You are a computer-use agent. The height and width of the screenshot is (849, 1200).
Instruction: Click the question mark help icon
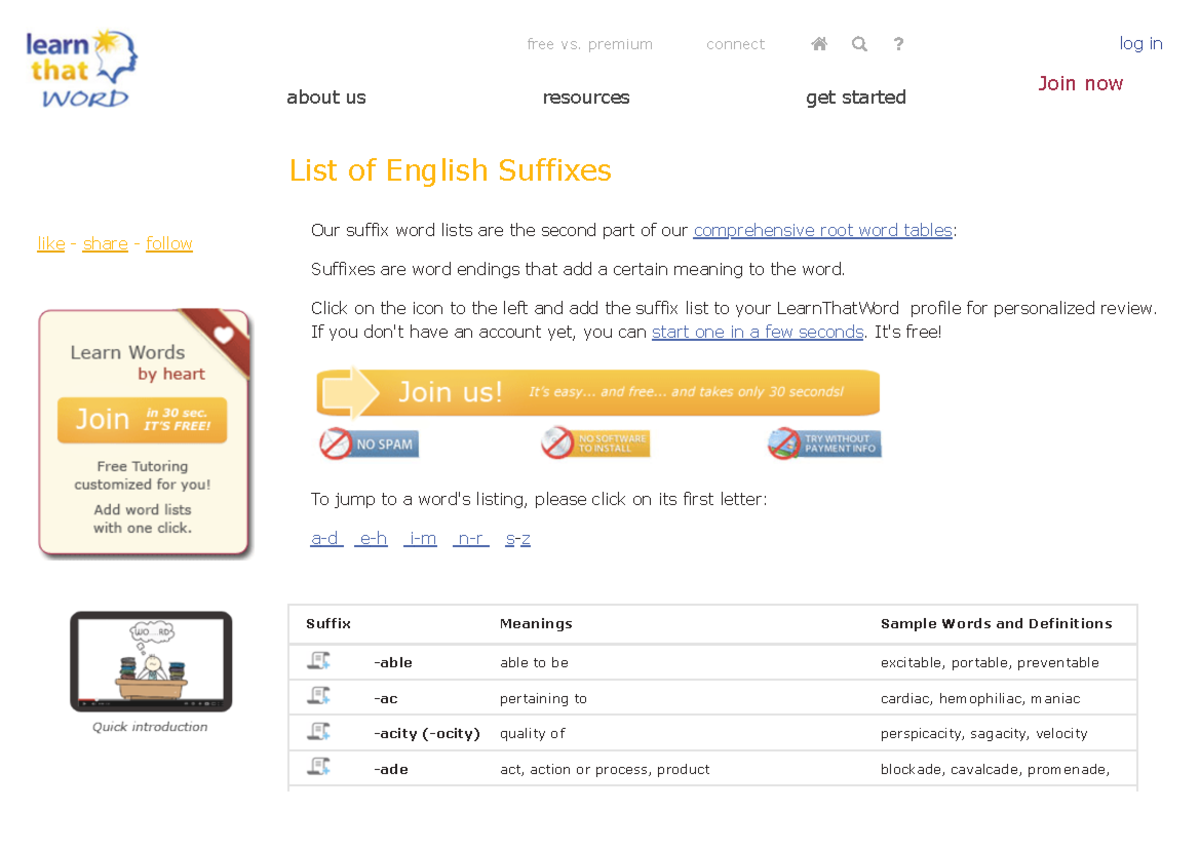click(898, 44)
